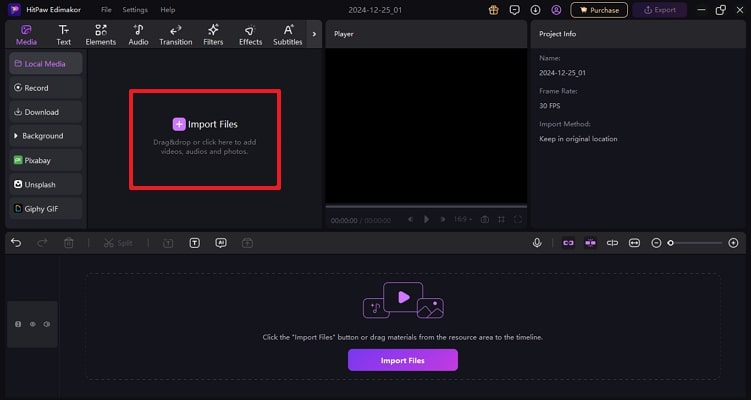
Task: Switch to the Text tab
Action: pos(63,35)
